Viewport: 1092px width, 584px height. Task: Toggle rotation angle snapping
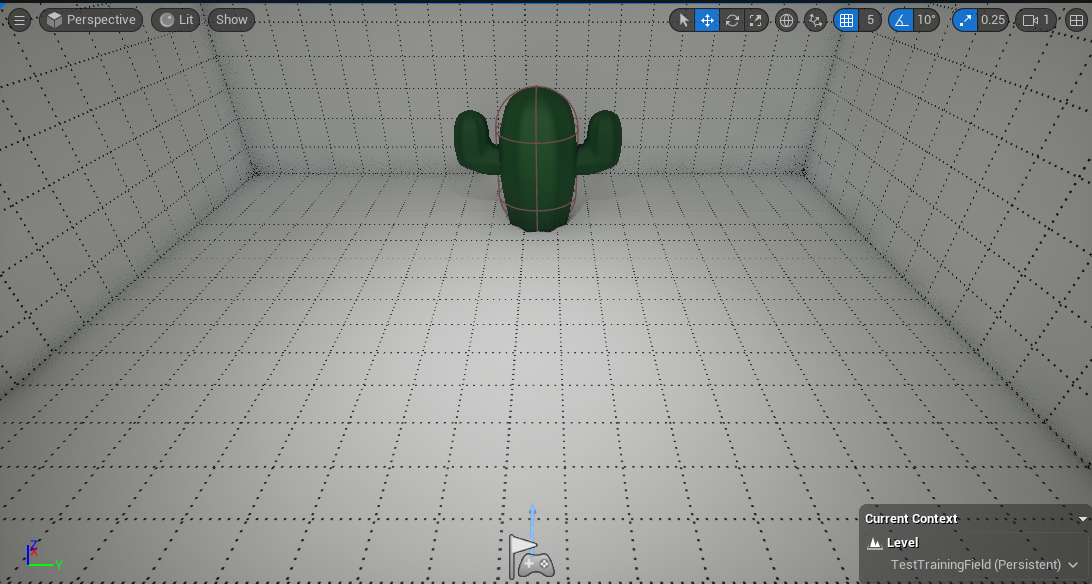coord(901,20)
